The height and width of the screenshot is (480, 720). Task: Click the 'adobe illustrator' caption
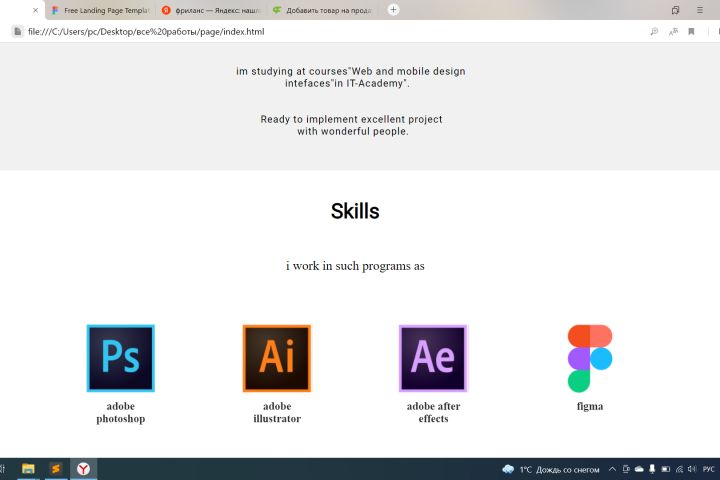click(277, 412)
